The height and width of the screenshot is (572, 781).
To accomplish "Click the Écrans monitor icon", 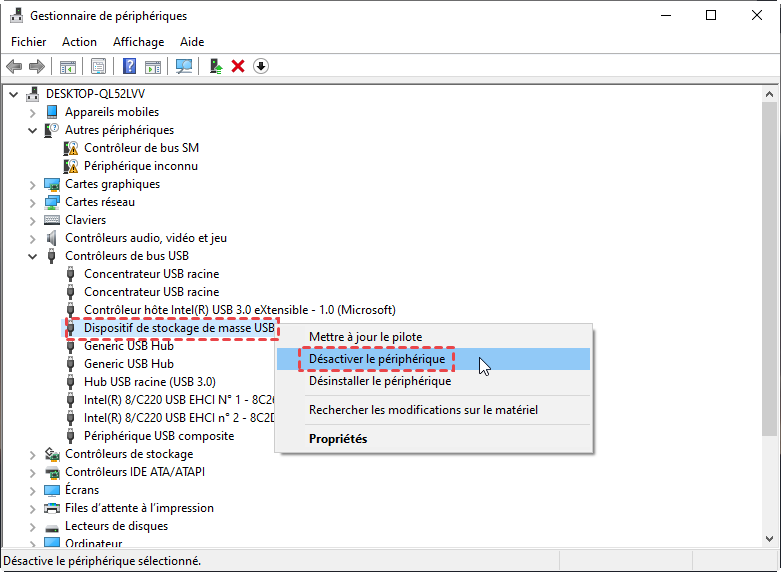I will pyautogui.click(x=52, y=490).
